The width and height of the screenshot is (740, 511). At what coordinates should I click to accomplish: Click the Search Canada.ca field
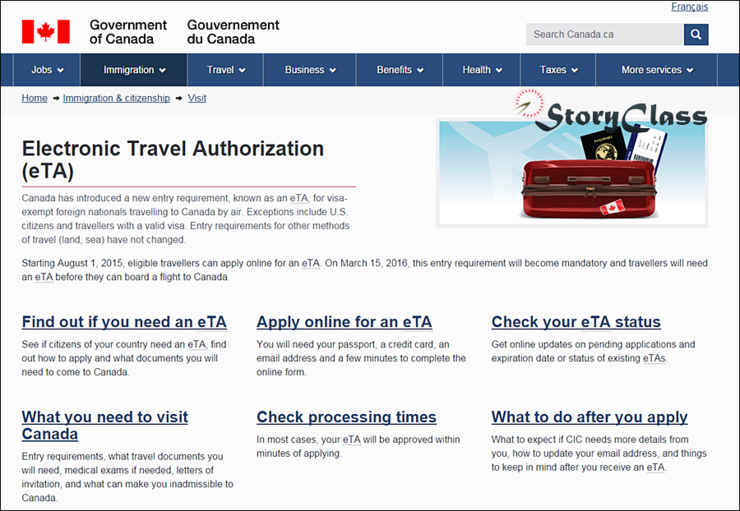coord(605,34)
